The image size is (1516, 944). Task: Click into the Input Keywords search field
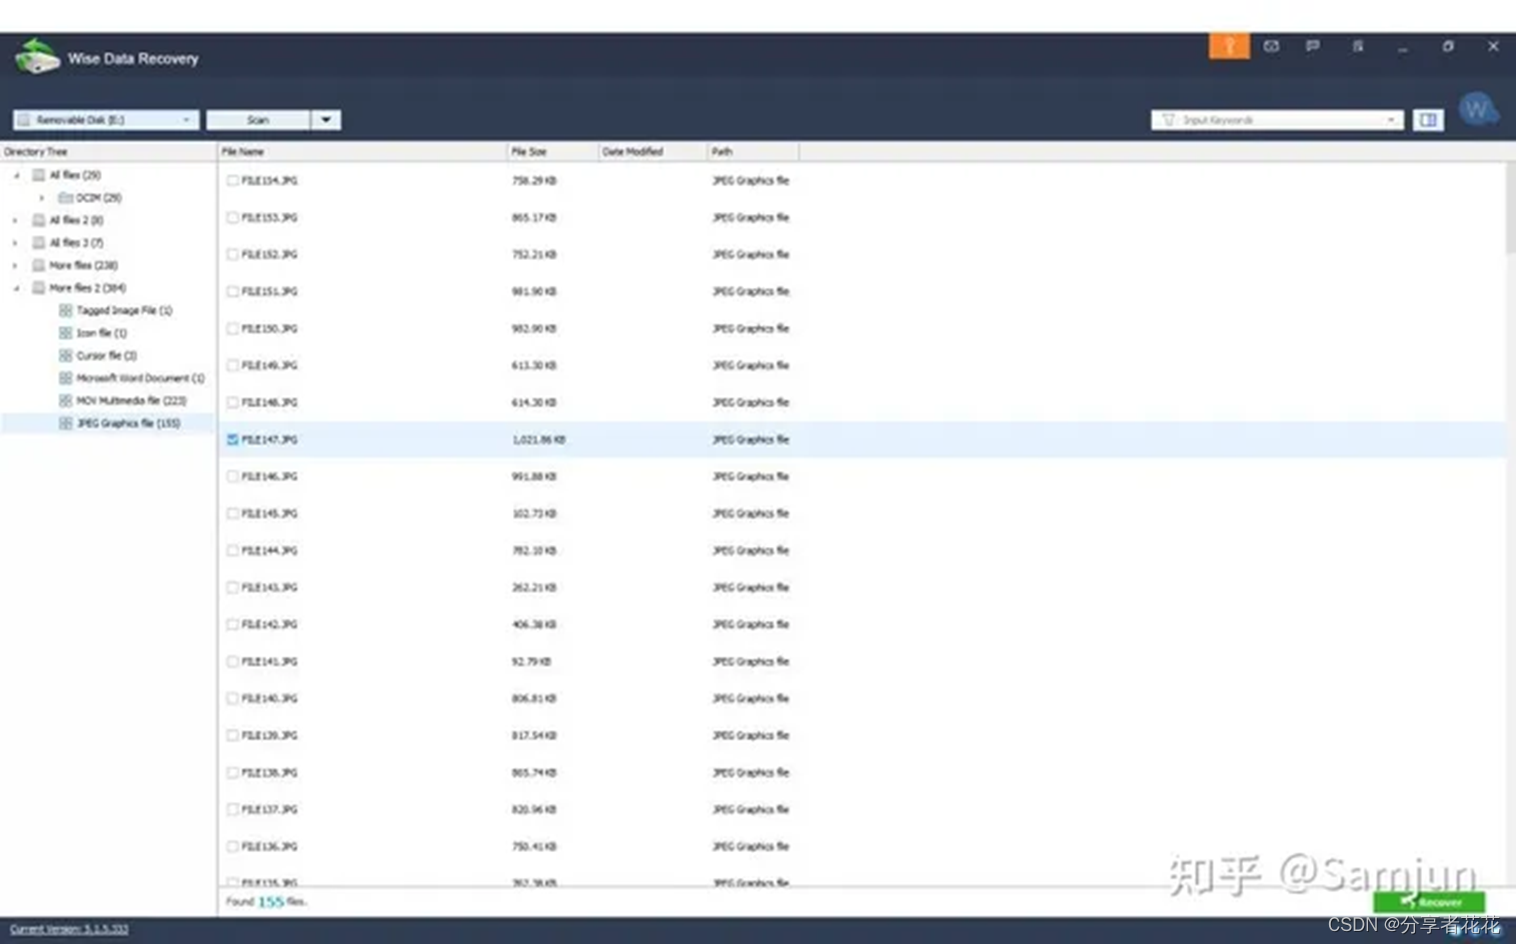[1278, 120]
